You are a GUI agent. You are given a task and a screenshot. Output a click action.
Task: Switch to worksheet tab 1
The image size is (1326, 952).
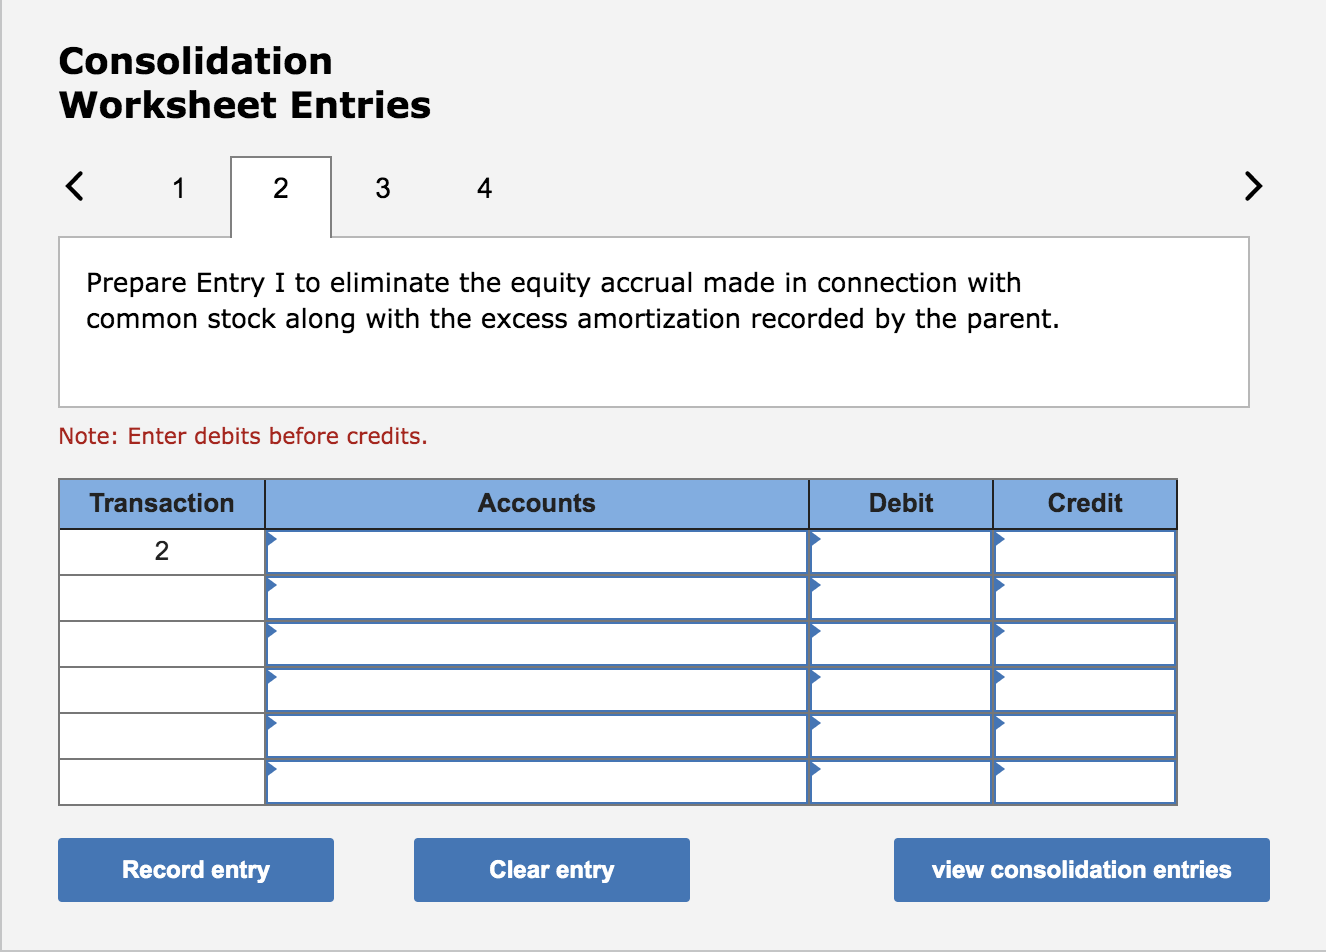tap(179, 187)
